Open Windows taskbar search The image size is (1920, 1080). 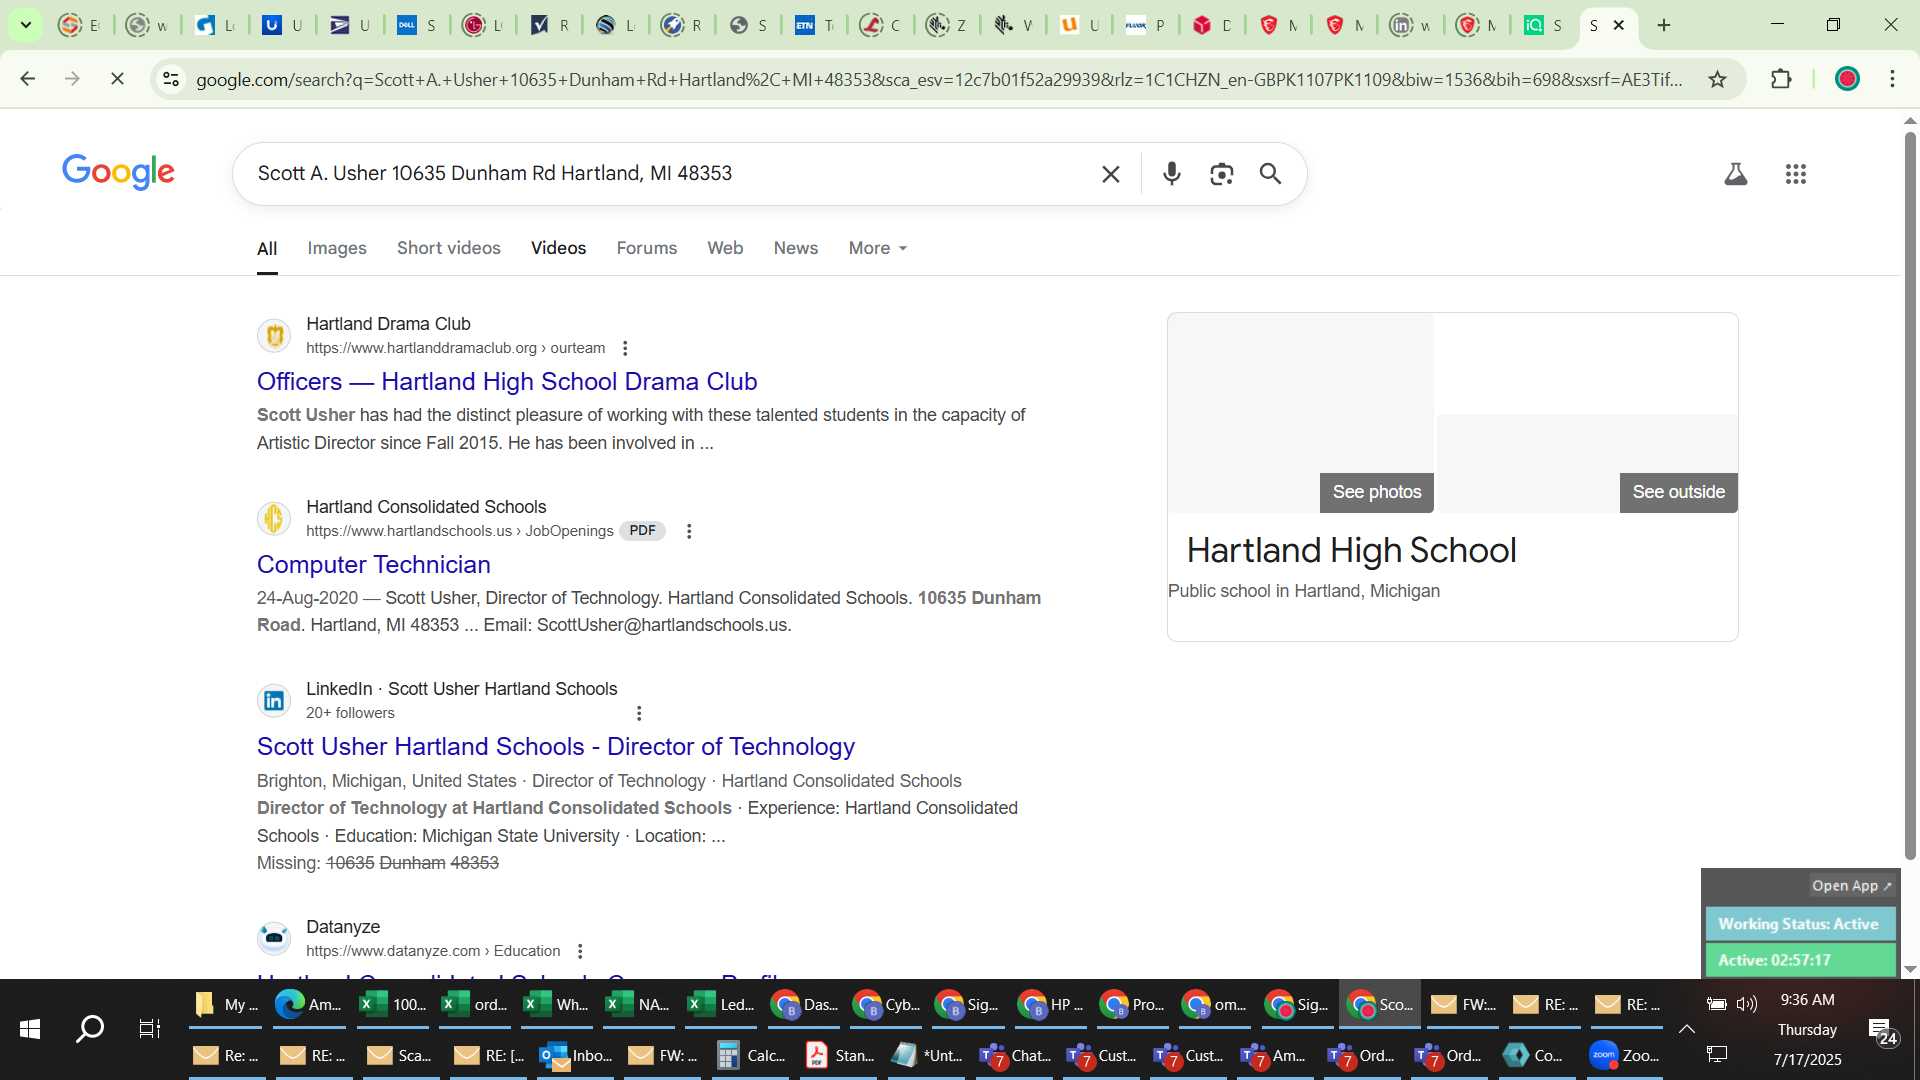click(90, 1028)
